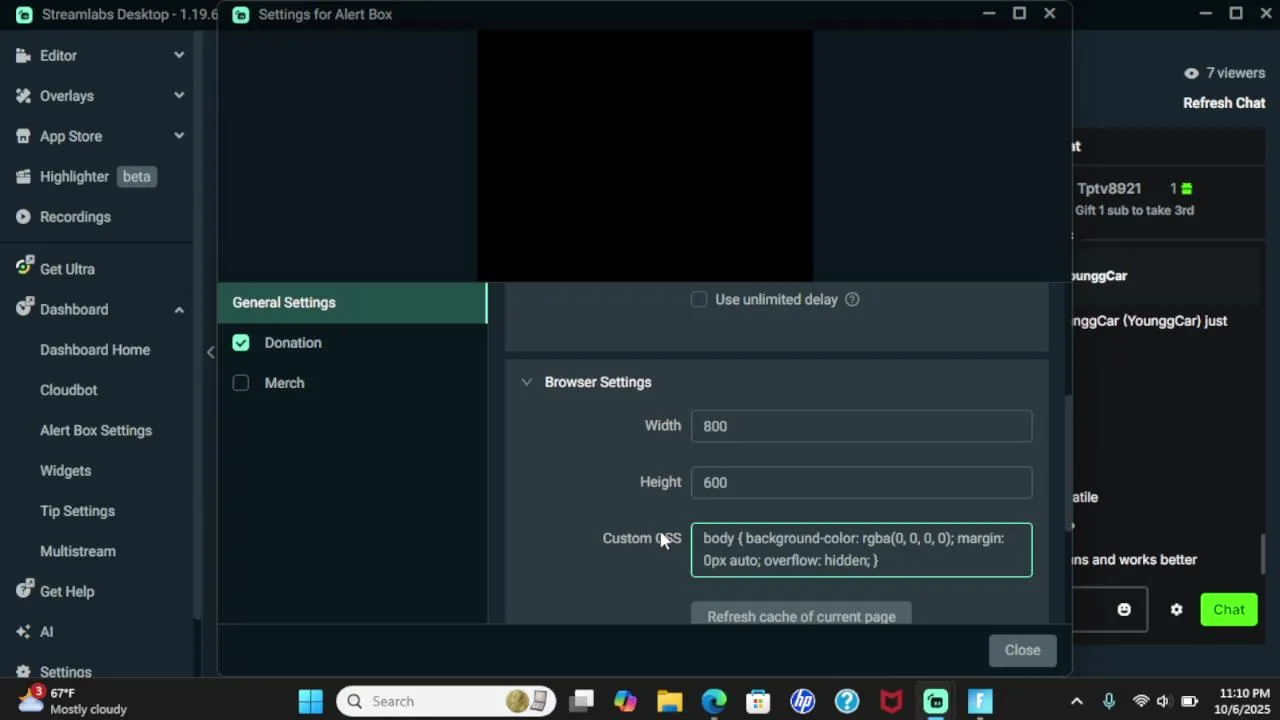Click the Get Ultra icon
1280x720 pixels.
(x=25, y=267)
